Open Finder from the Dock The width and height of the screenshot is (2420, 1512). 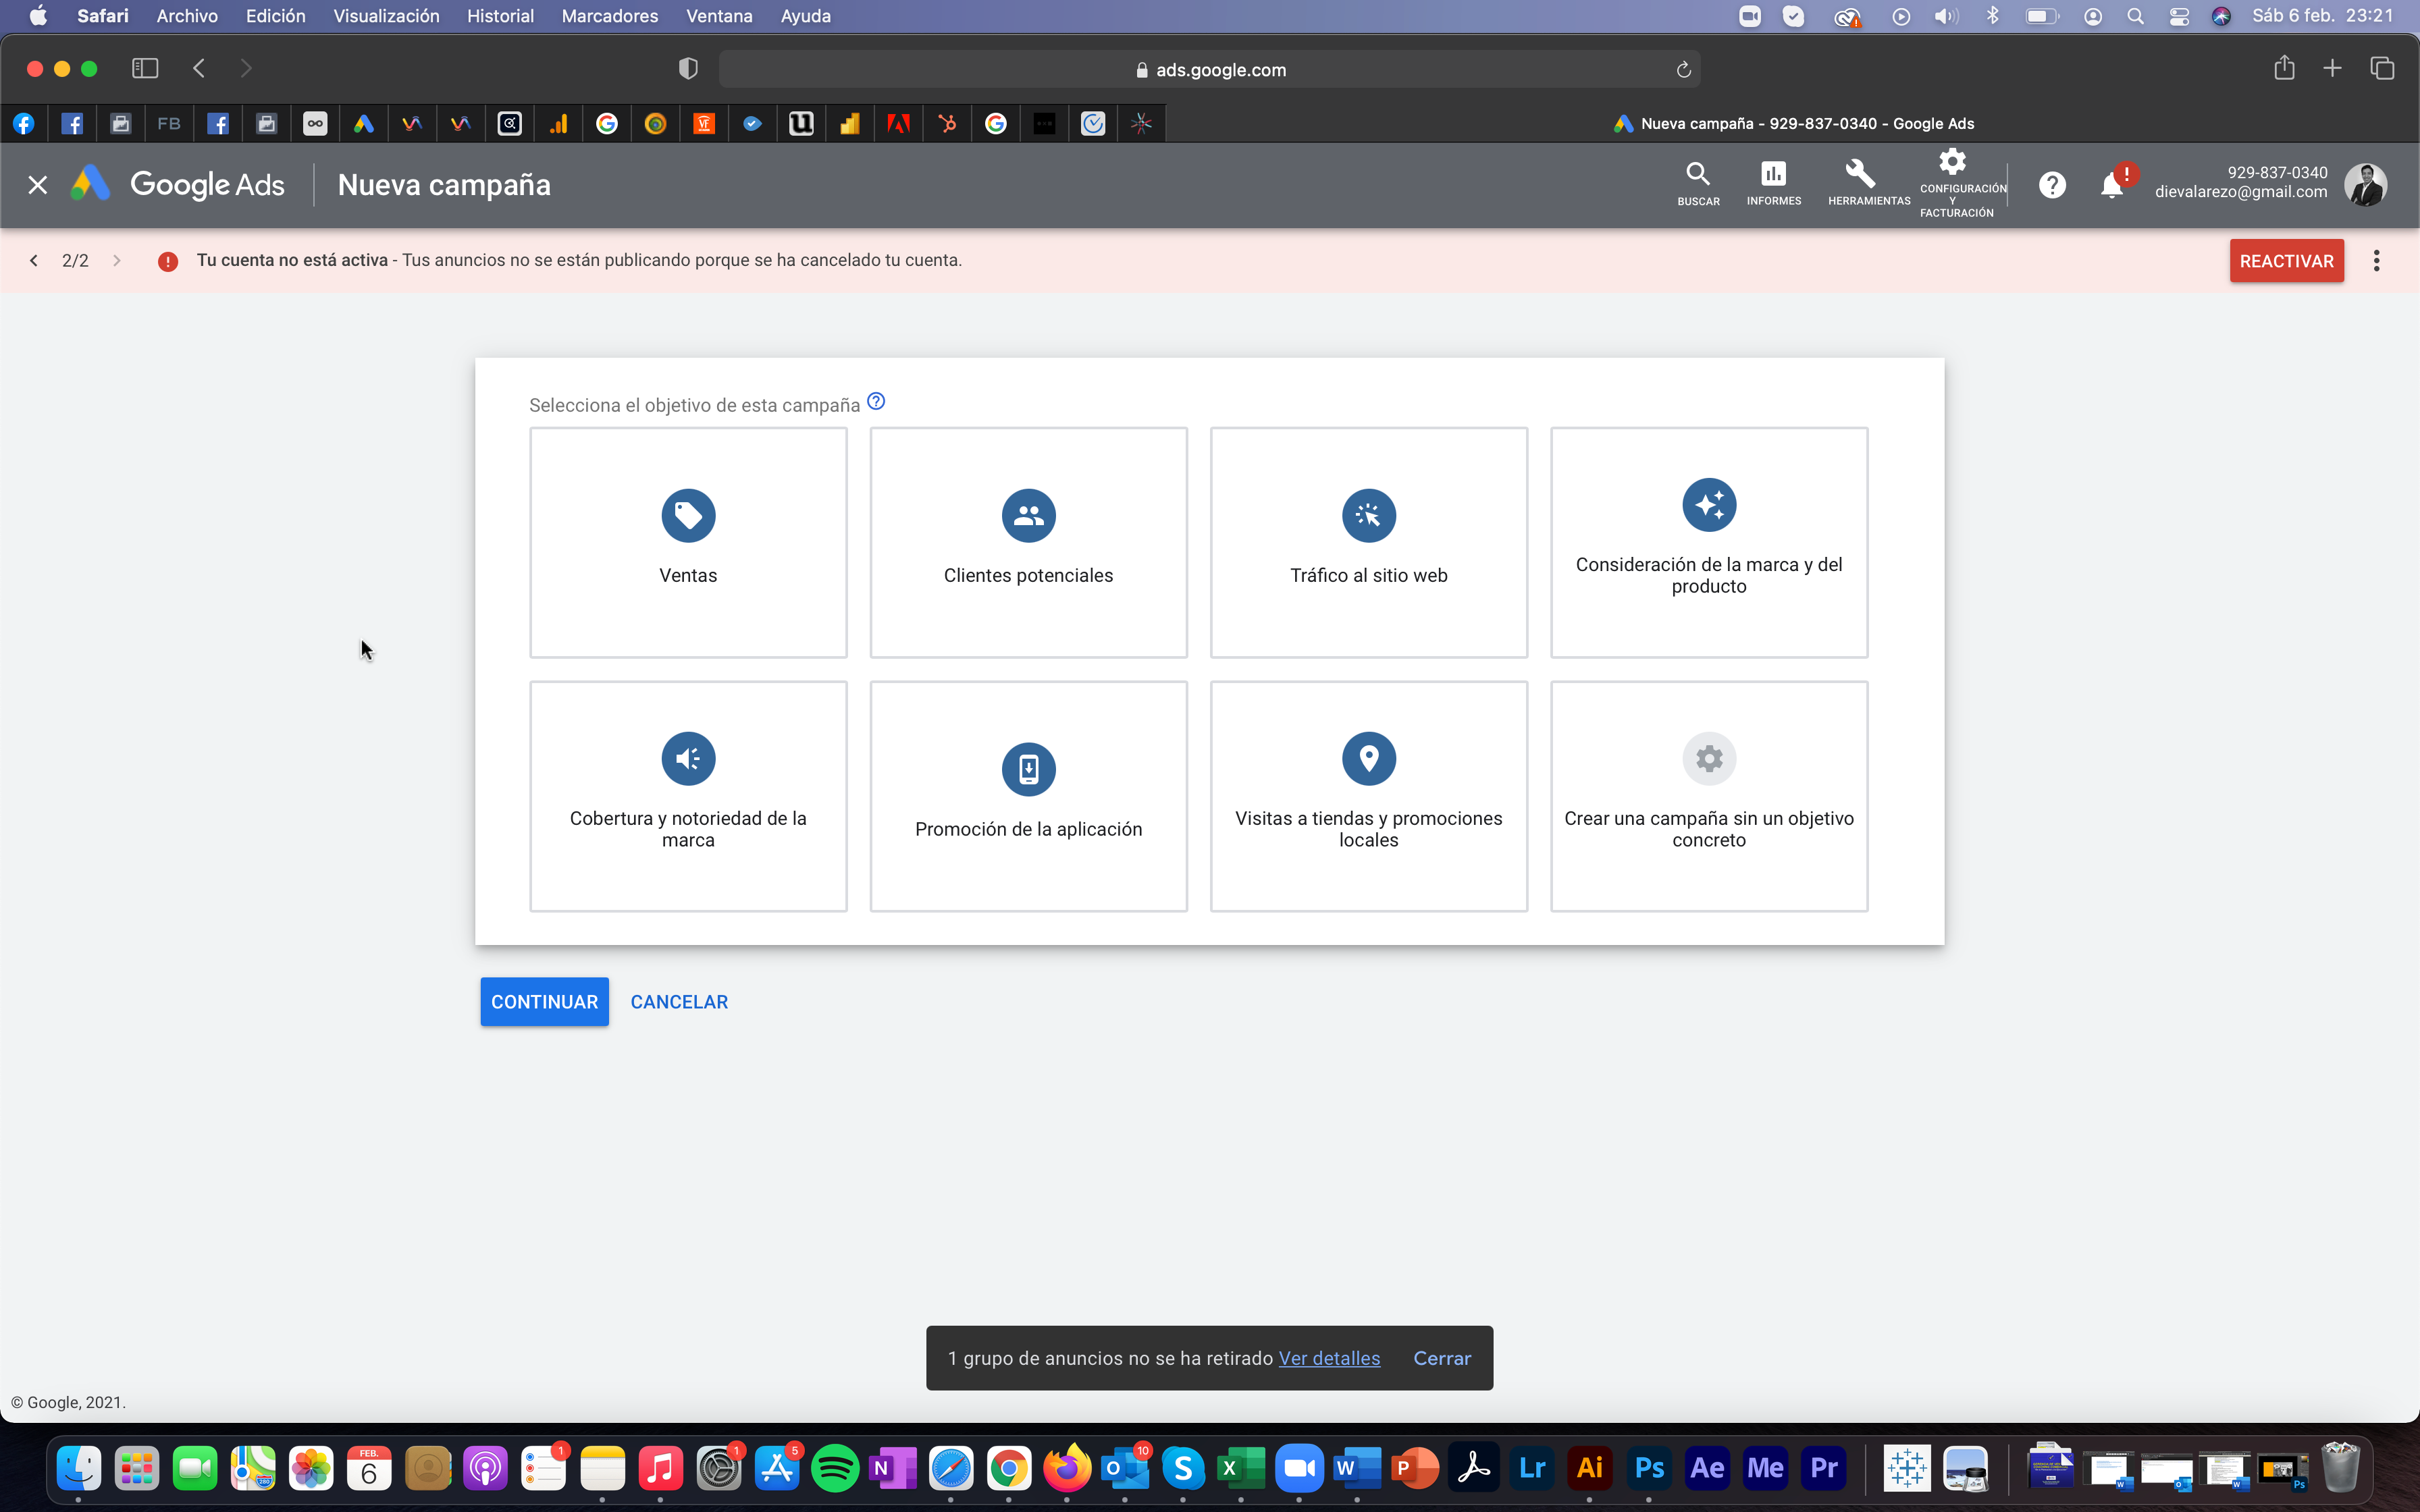pos(78,1468)
